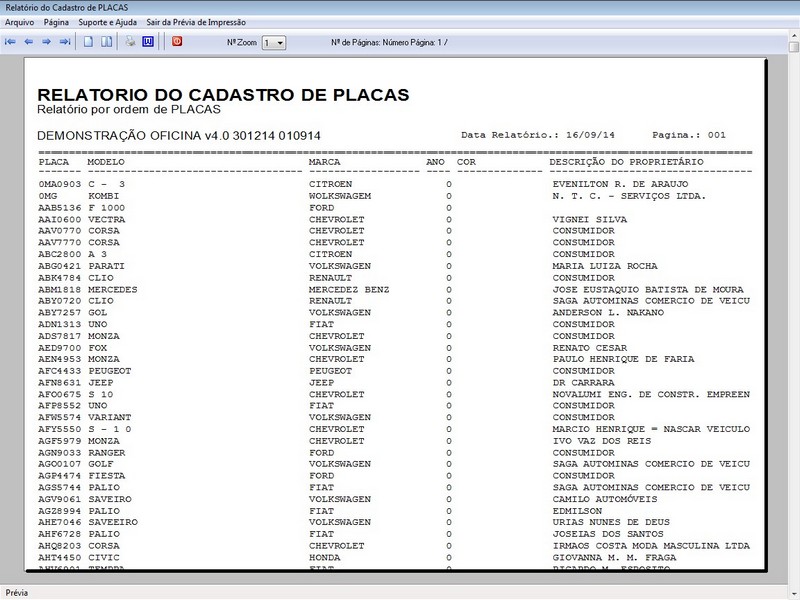Click the VARIANT model entry
Viewport: 800px width, 600px height.
click(110, 417)
